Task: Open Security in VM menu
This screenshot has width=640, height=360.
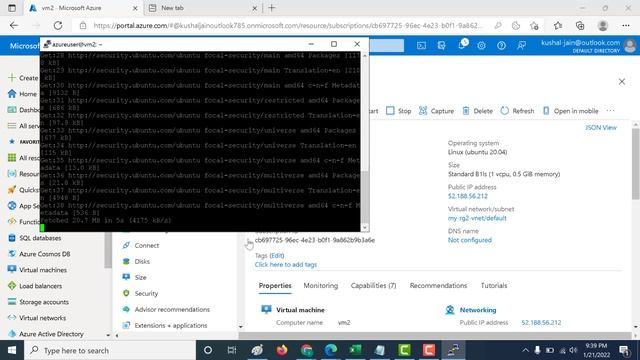Action: (x=146, y=293)
